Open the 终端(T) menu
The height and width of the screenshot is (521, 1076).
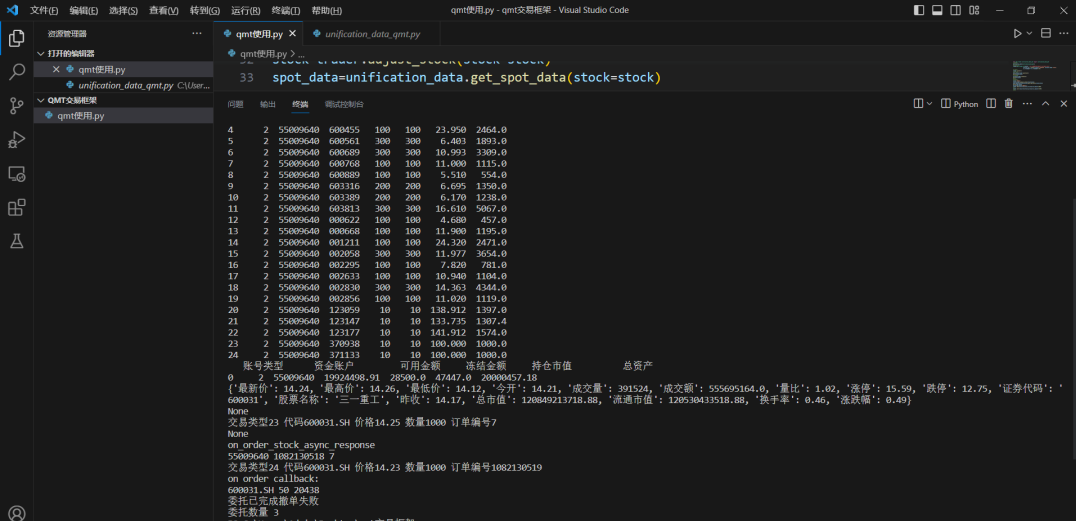[286, 10]
